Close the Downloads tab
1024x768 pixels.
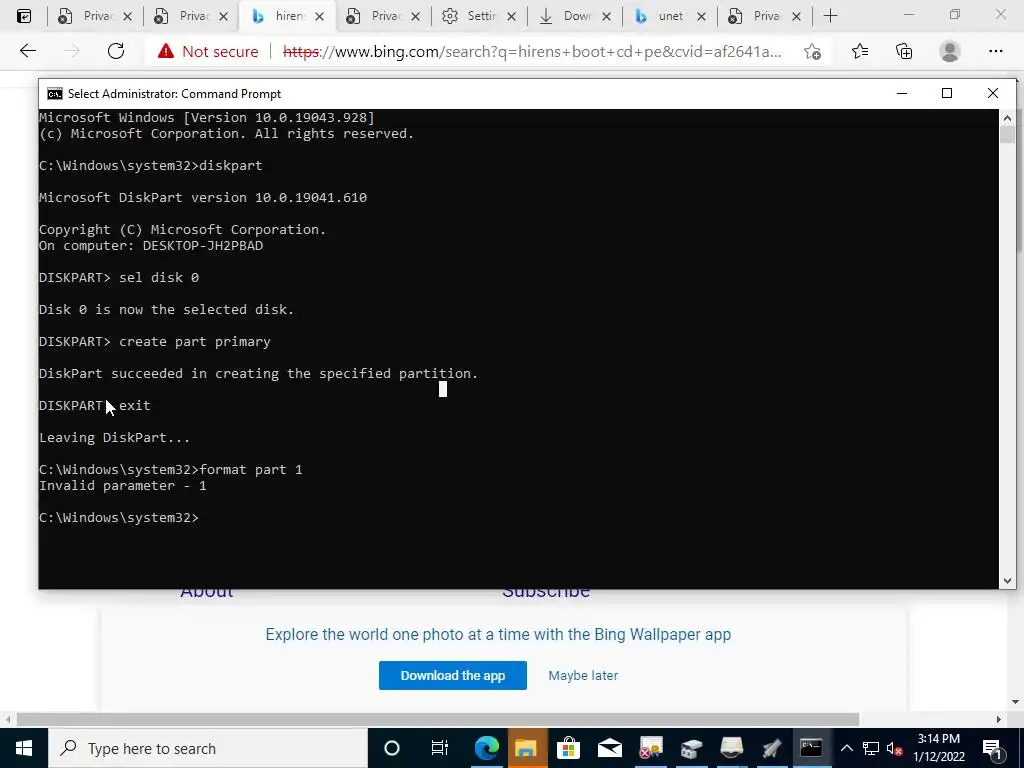point(607,17)
